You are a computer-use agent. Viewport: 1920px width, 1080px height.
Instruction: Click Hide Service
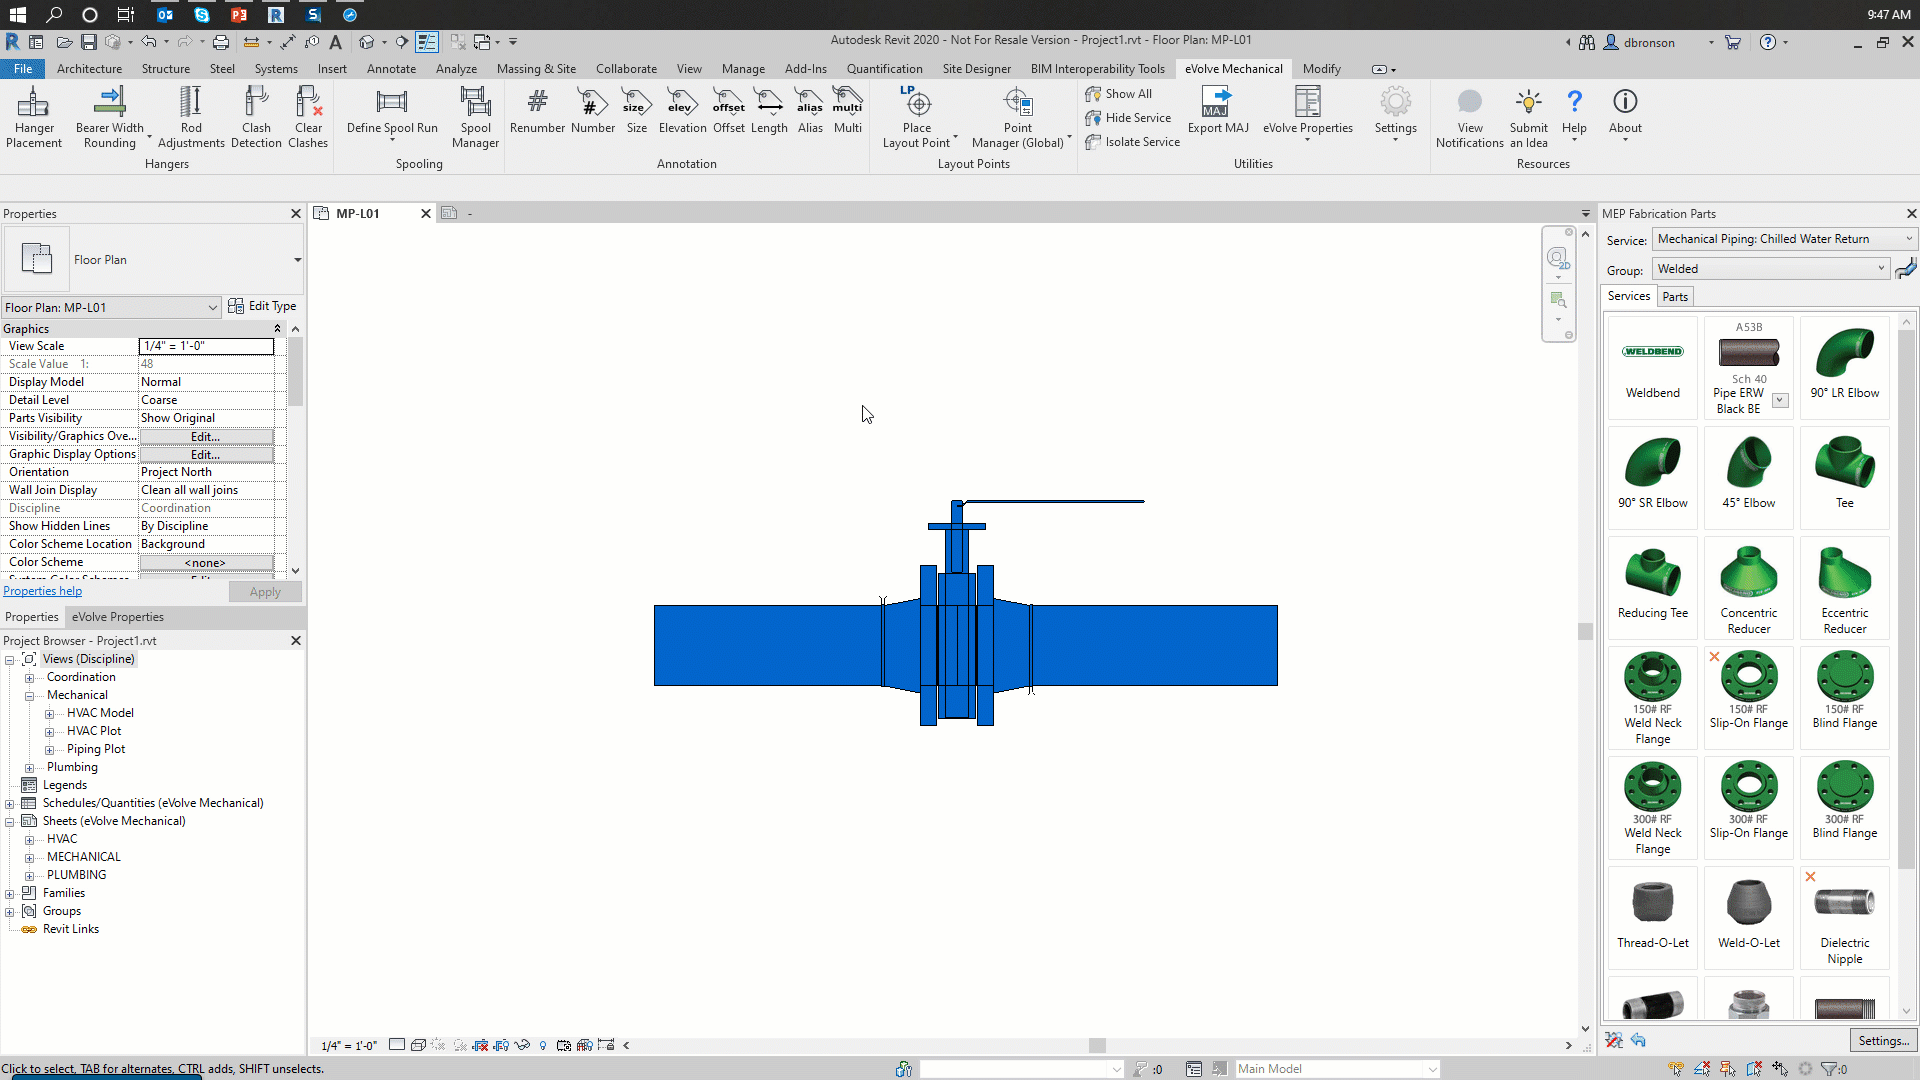1128,118
